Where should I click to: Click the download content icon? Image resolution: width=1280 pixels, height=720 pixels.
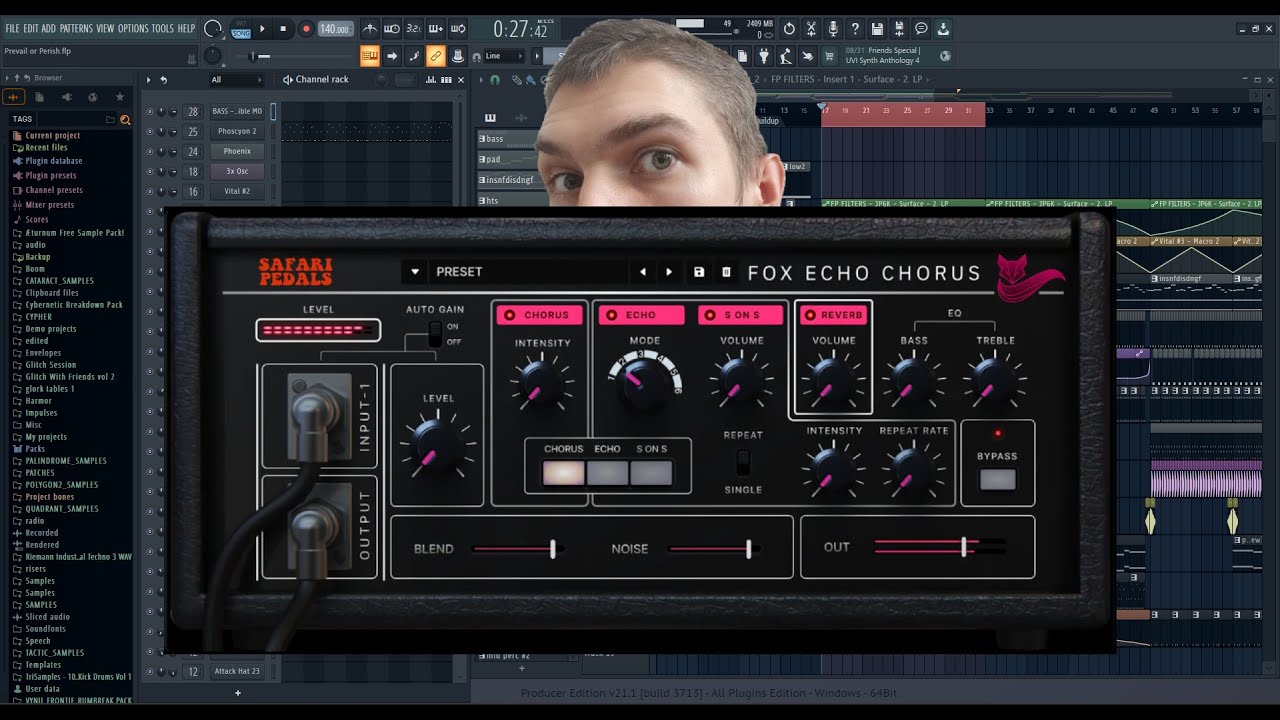[943, 29]
